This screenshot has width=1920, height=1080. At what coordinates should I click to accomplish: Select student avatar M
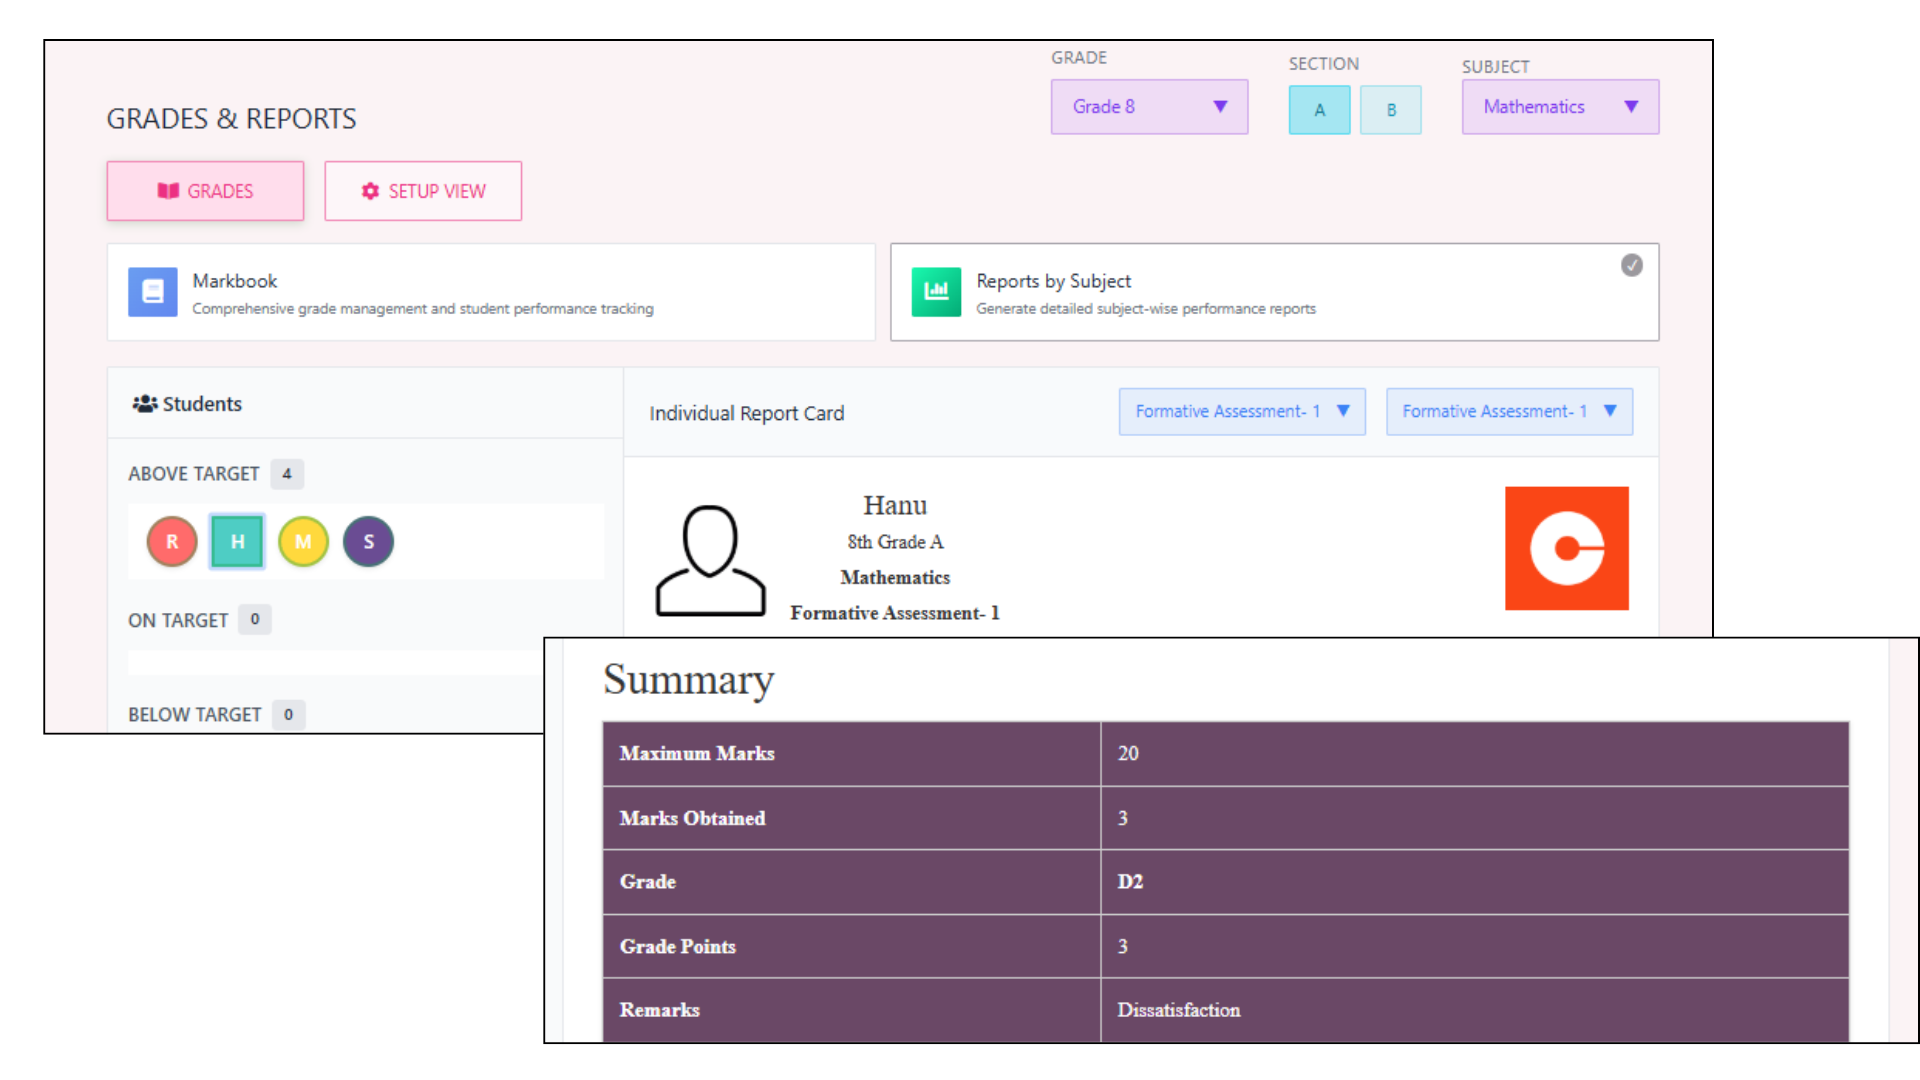click(303, 542)
